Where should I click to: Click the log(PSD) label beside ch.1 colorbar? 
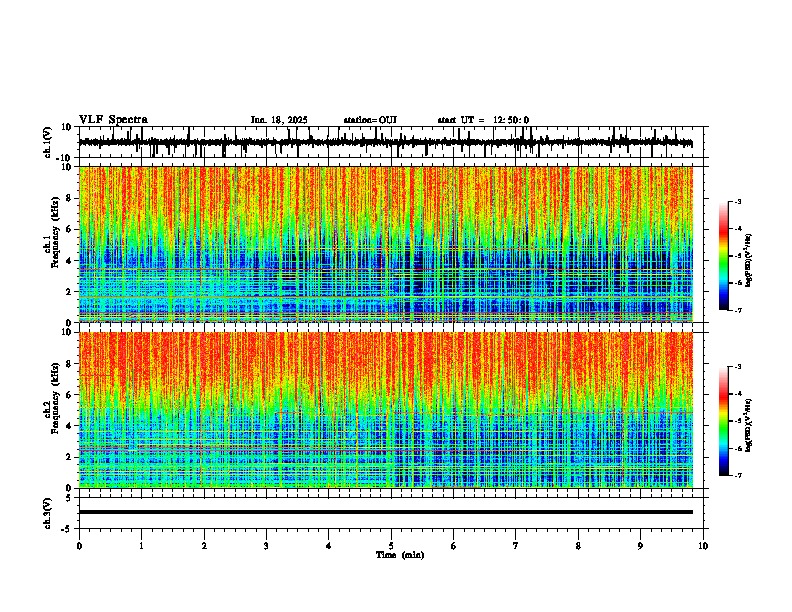(749, 261)
